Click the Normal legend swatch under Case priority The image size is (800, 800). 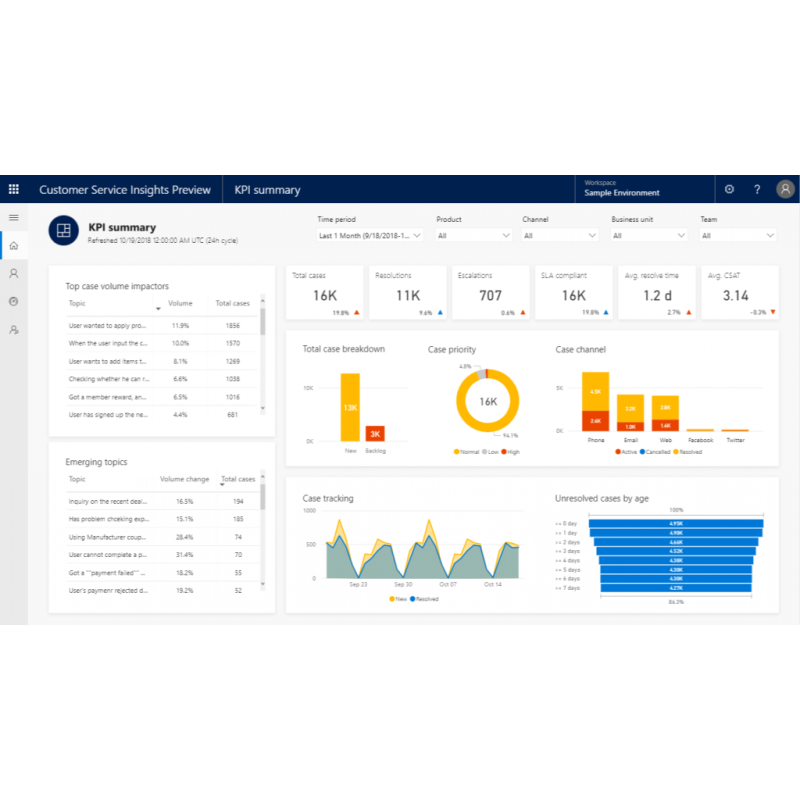pyautogui.click(x=457, y=452)
